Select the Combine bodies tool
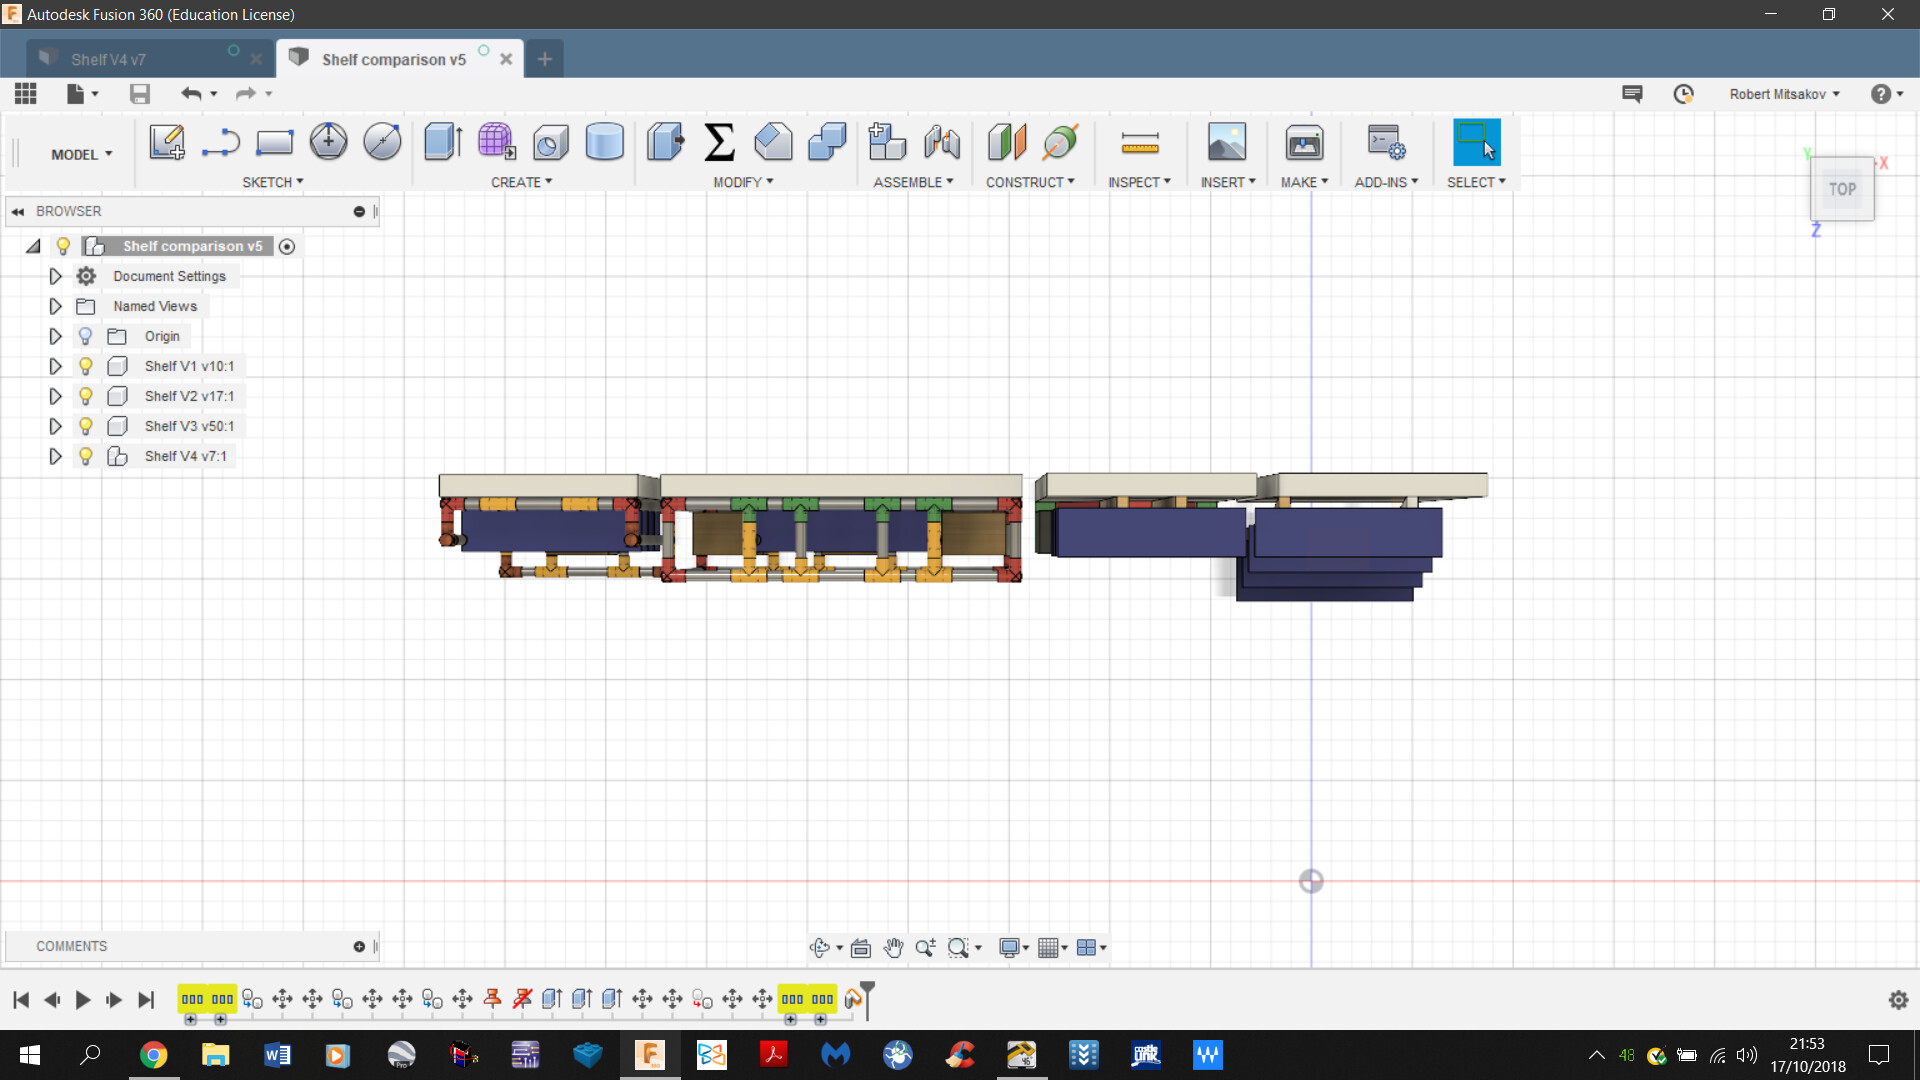 [x=827, y=142]
